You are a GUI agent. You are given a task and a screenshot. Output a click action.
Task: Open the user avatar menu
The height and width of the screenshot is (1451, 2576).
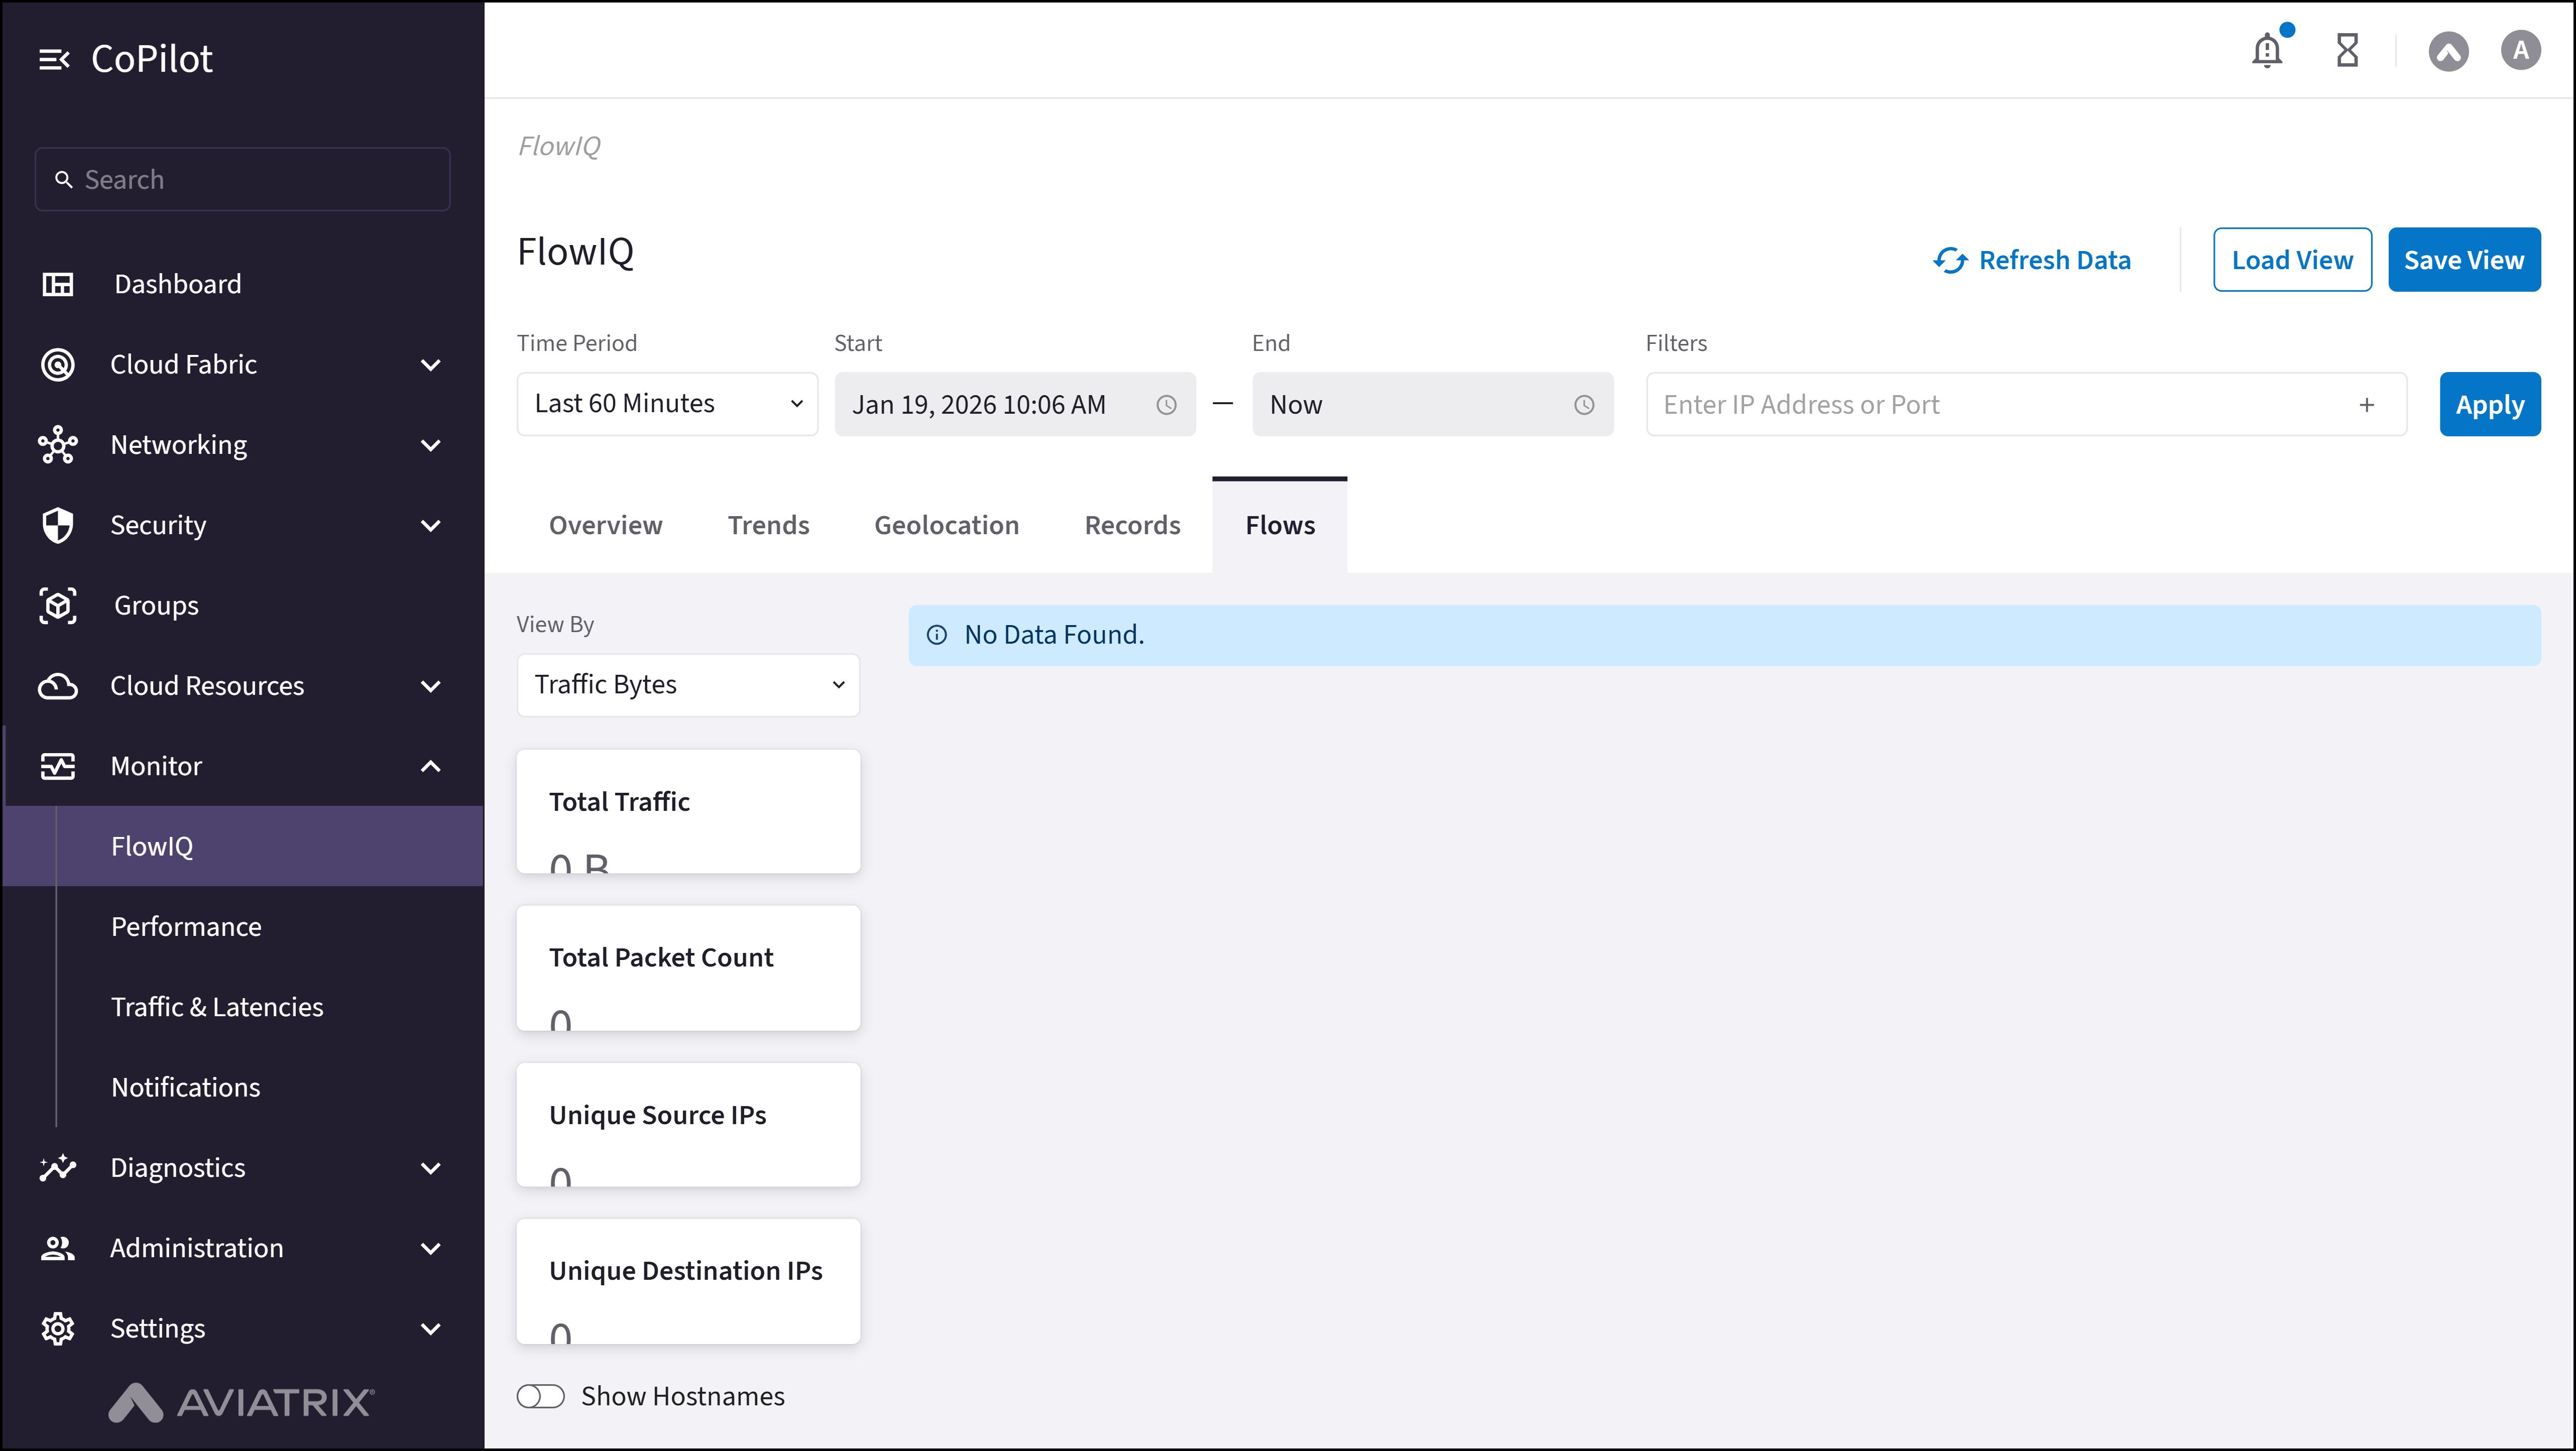[x=2520, y=50]
